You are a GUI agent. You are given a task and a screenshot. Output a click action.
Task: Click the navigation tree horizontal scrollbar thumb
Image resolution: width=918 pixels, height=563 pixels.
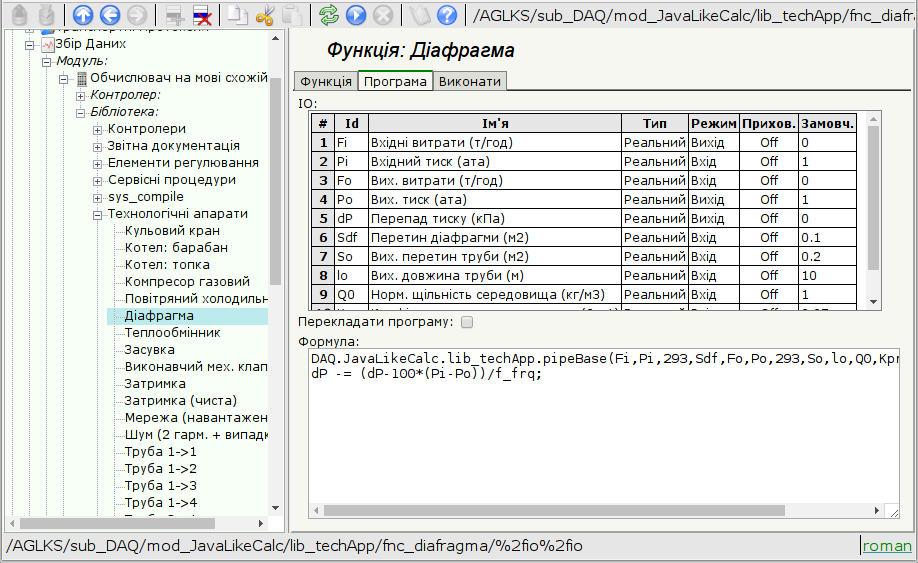(117, 523)
